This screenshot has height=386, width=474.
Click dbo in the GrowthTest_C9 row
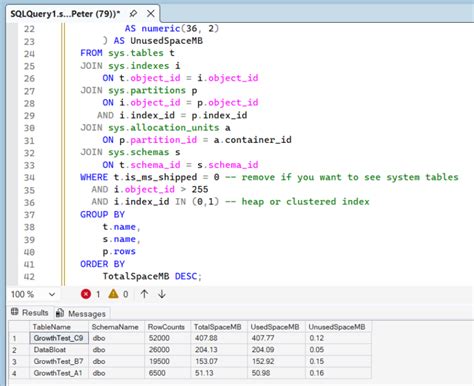tap(116, 338)
